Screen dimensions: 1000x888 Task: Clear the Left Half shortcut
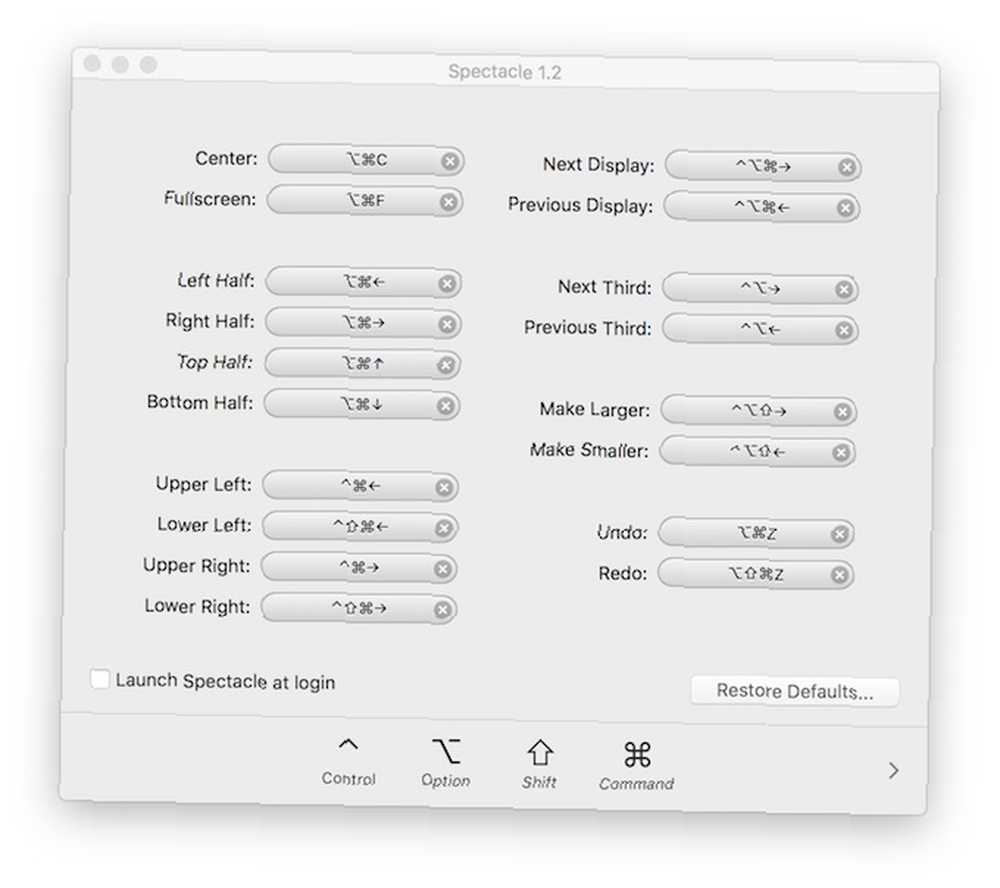coord(447,283)
